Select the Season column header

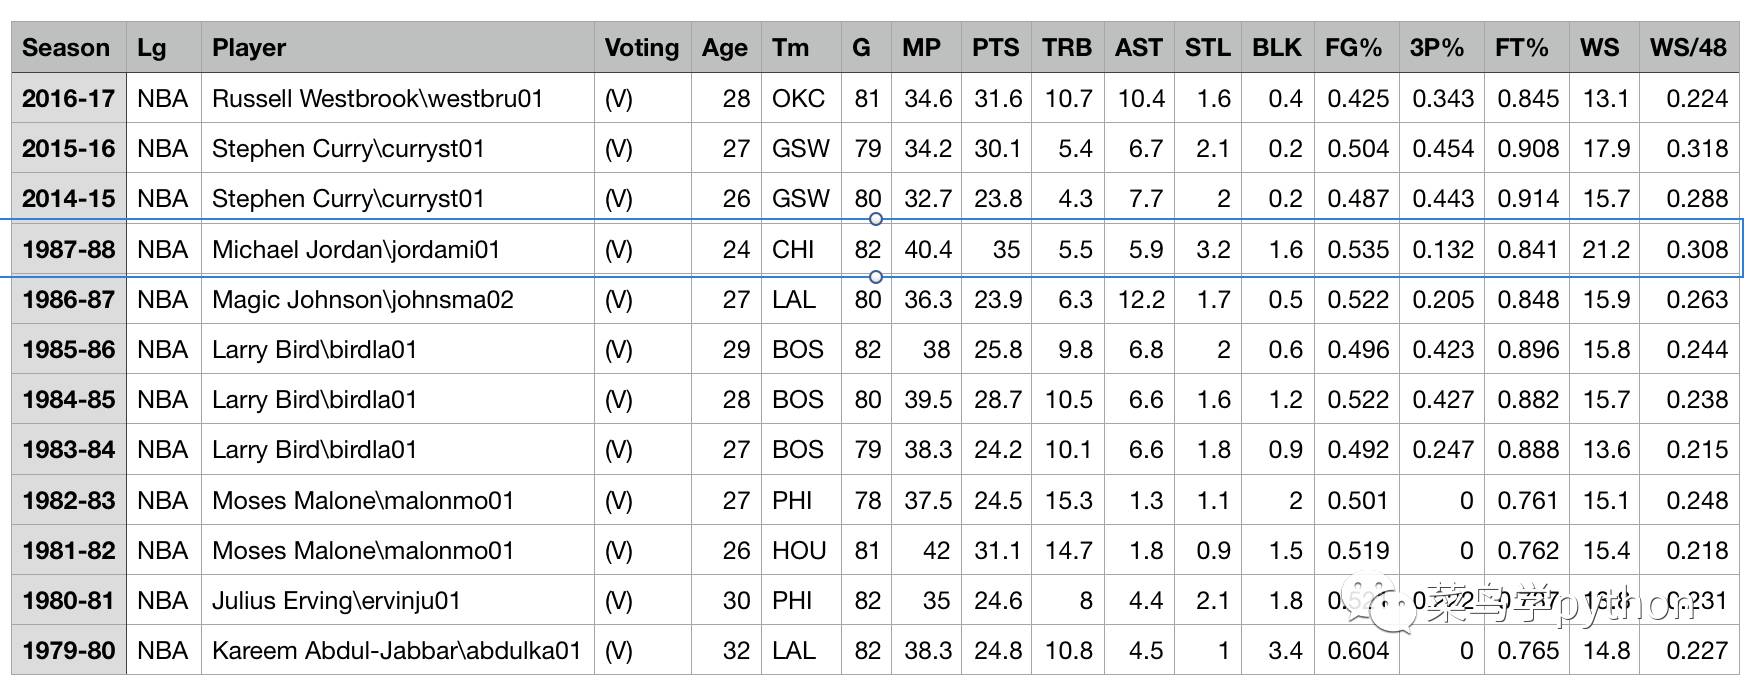(x=67, y=48)
